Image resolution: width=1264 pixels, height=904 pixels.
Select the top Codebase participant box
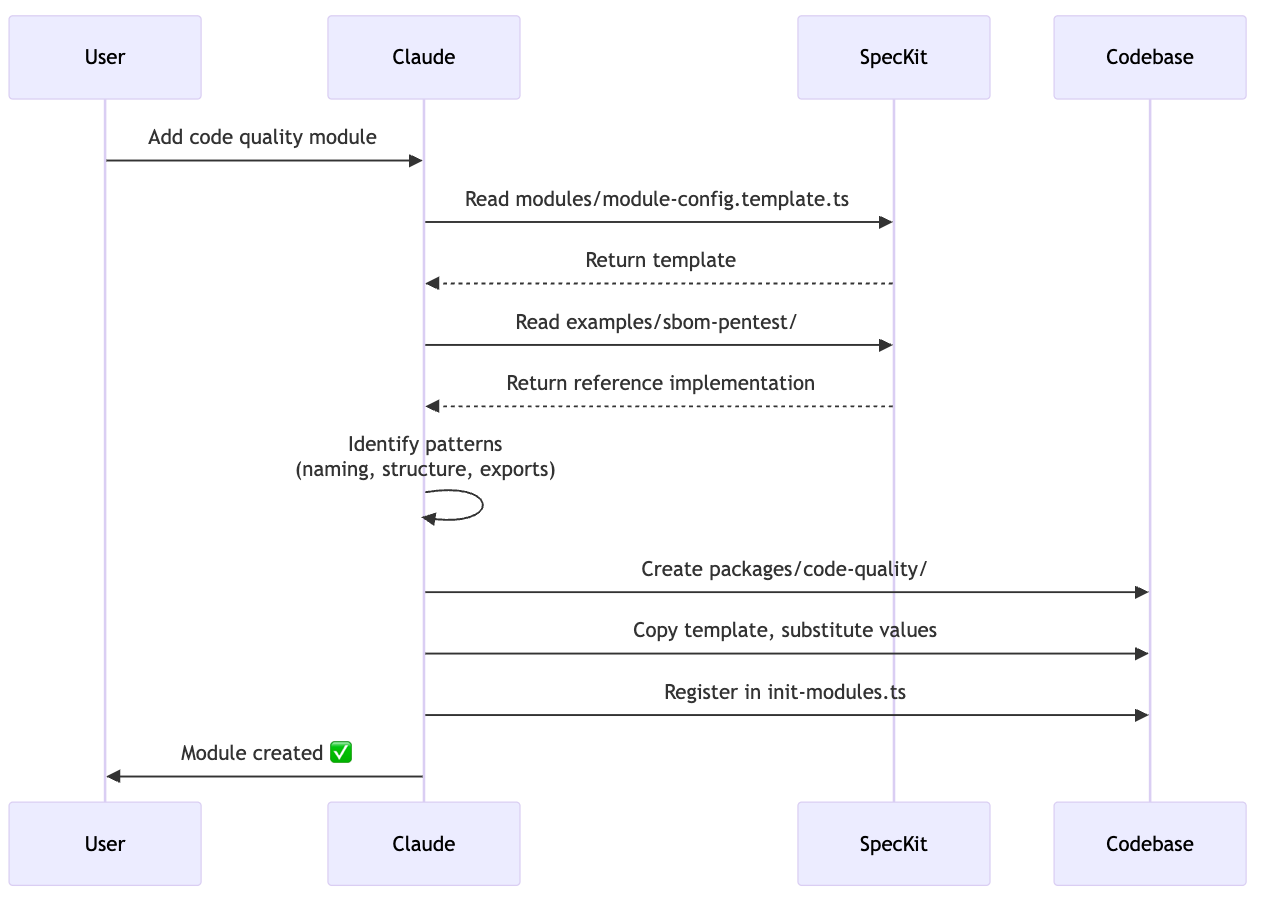[1149, 57]
